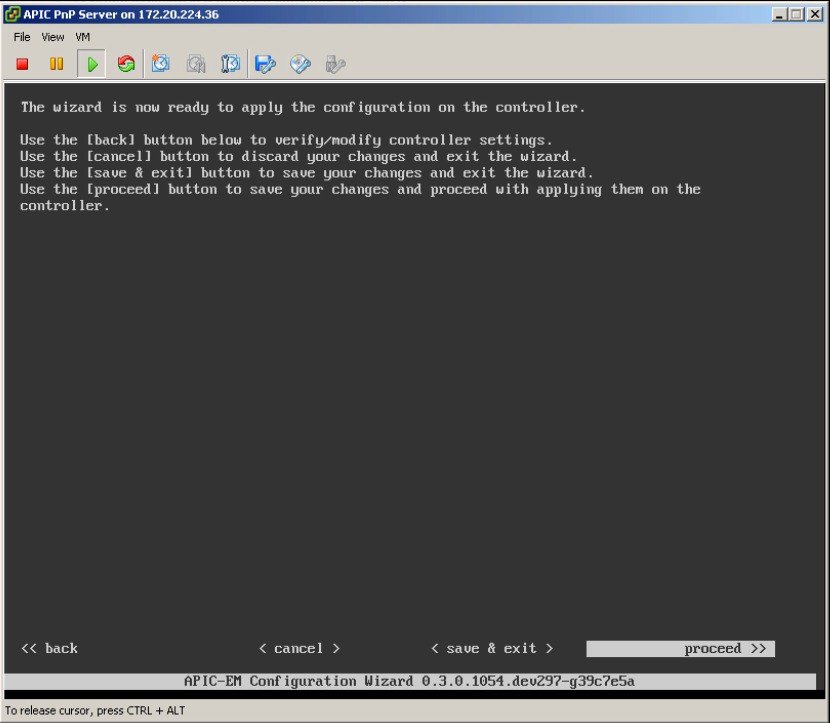Minimize the APIC PnP Server window

coord(779,14)
